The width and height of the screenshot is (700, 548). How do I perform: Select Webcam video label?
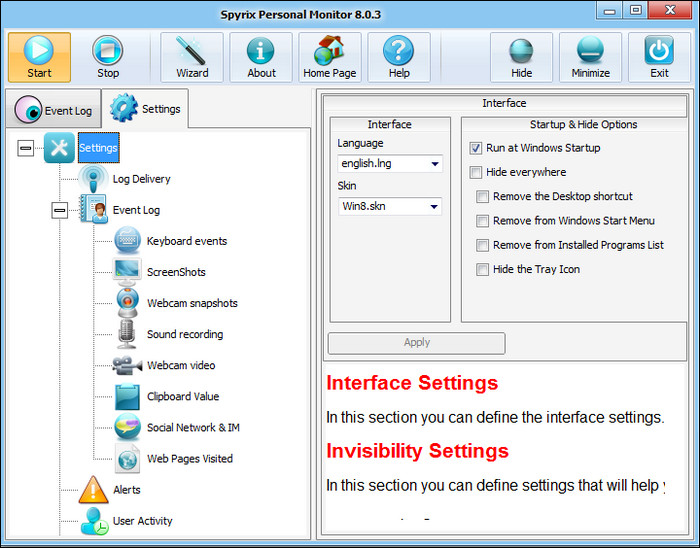tap(181, 365)
